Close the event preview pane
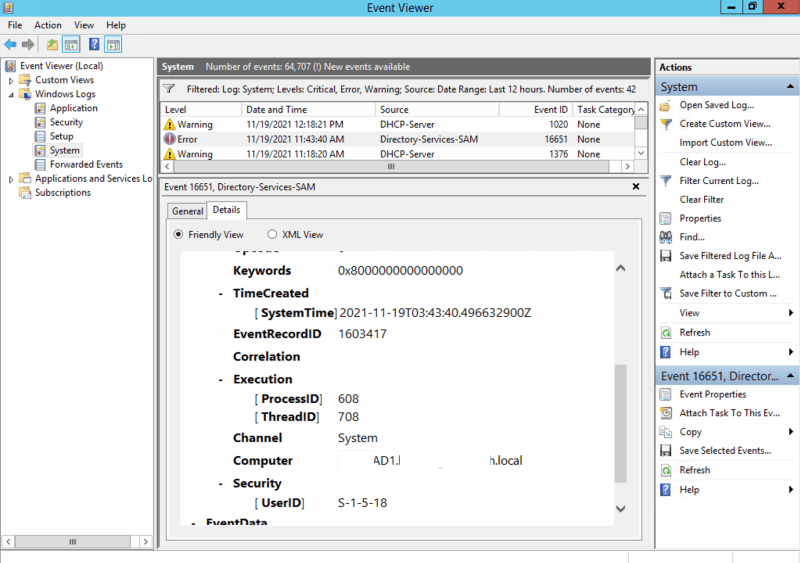The width and height of the screenshot is (800, 563). pos(636,187)
